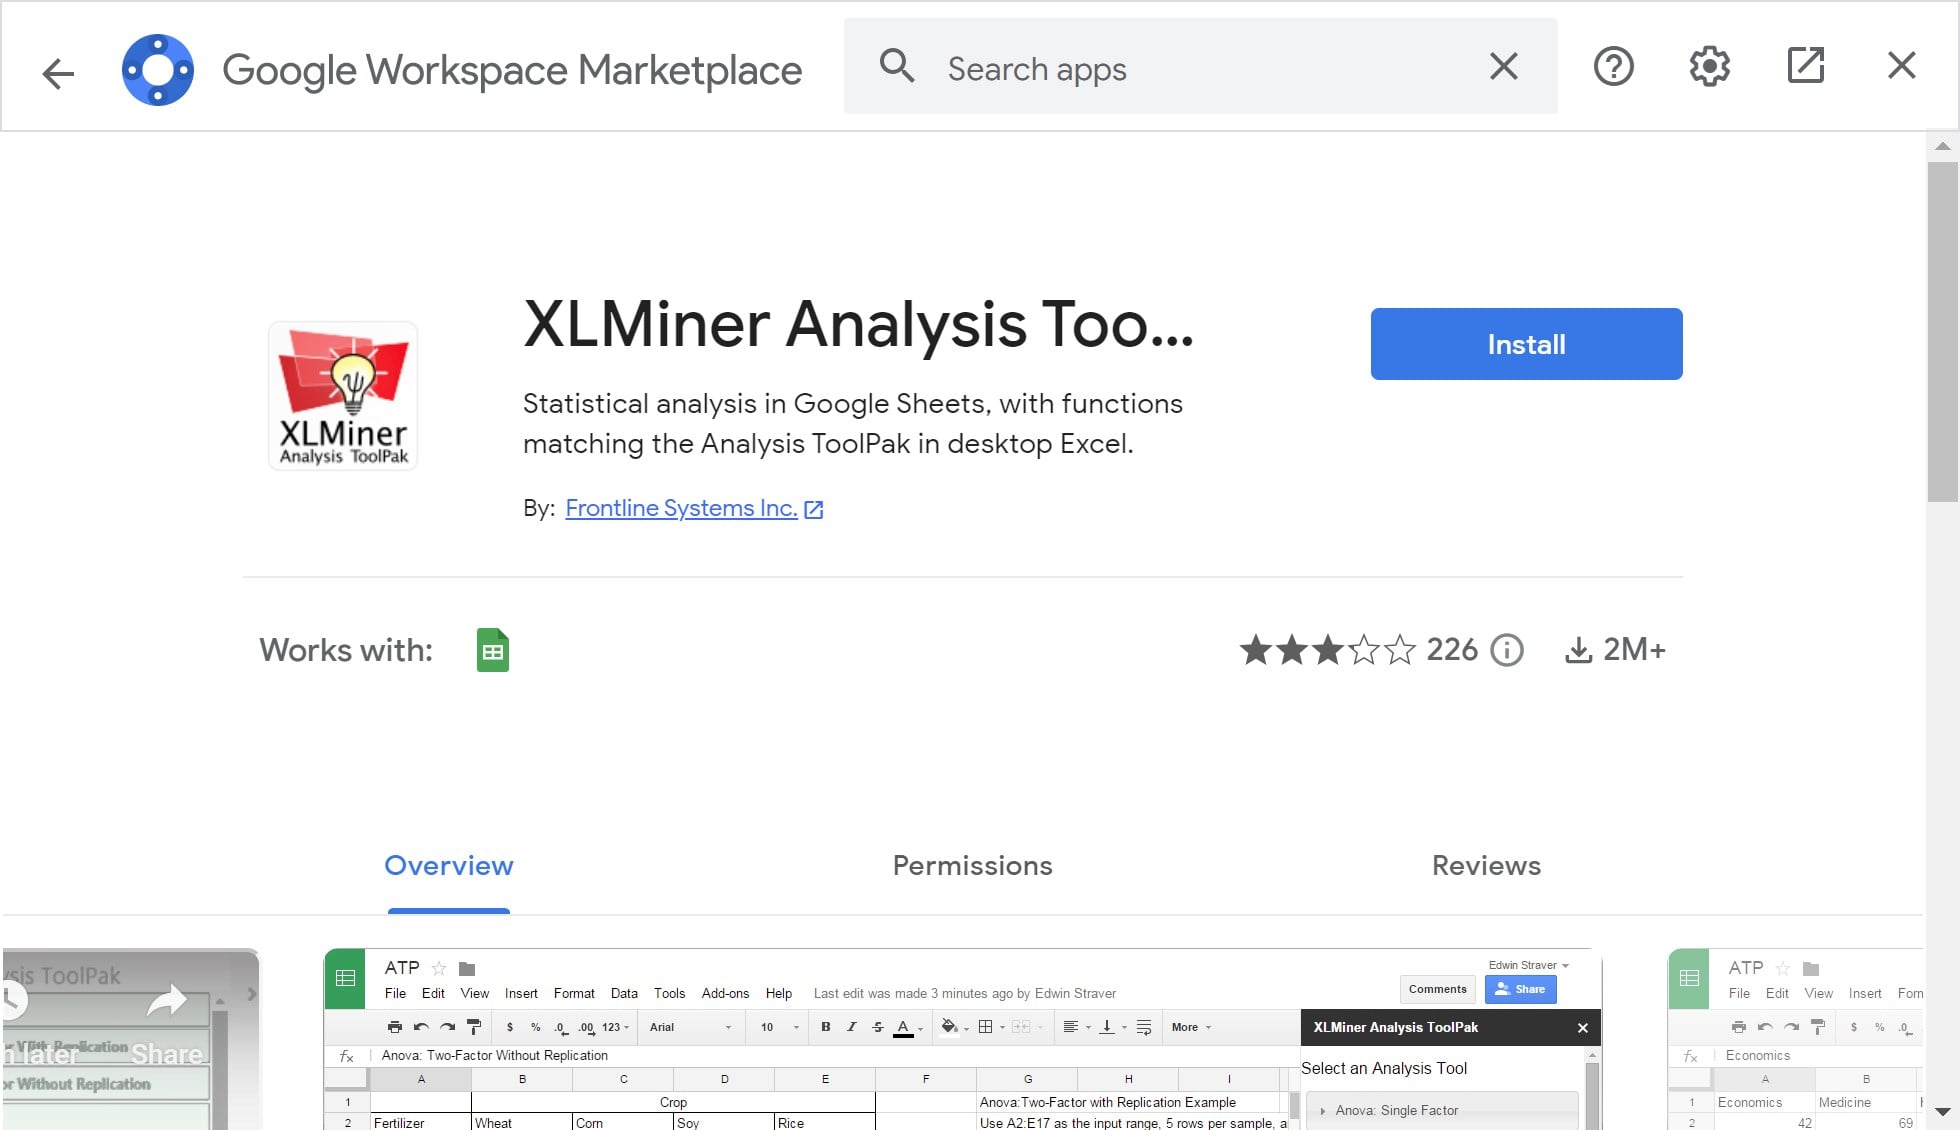The width and height of the screenshot is (1960, 1130).
Task: Click the 2M+ downloads icon
Action: (x=1578, y=650)
